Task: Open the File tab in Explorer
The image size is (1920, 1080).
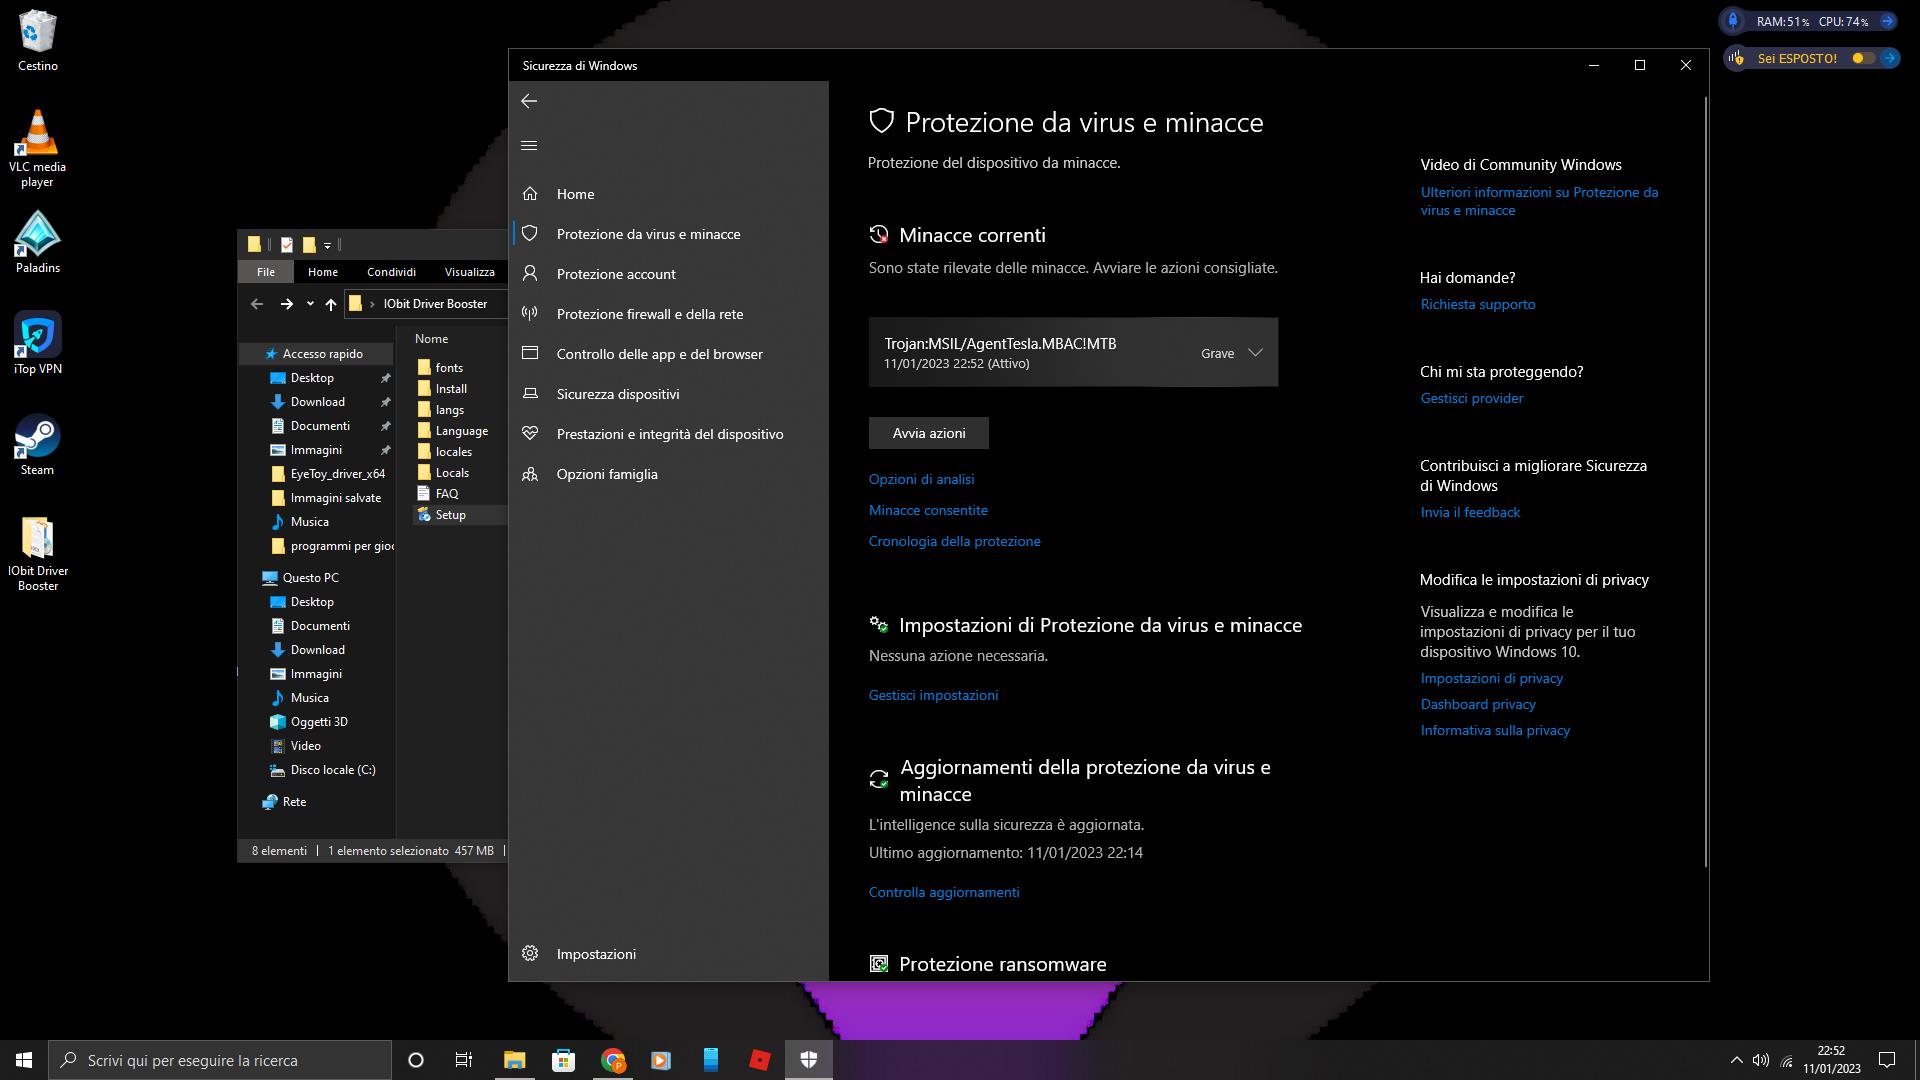Action: click(x=265, y=272)
